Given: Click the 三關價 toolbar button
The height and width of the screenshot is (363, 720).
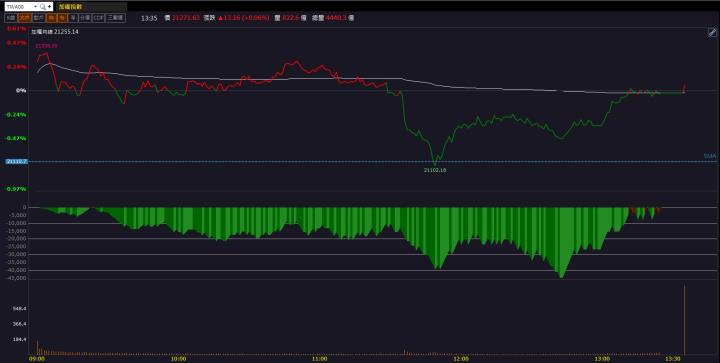Looking at the screenshot, I should 115,18.
